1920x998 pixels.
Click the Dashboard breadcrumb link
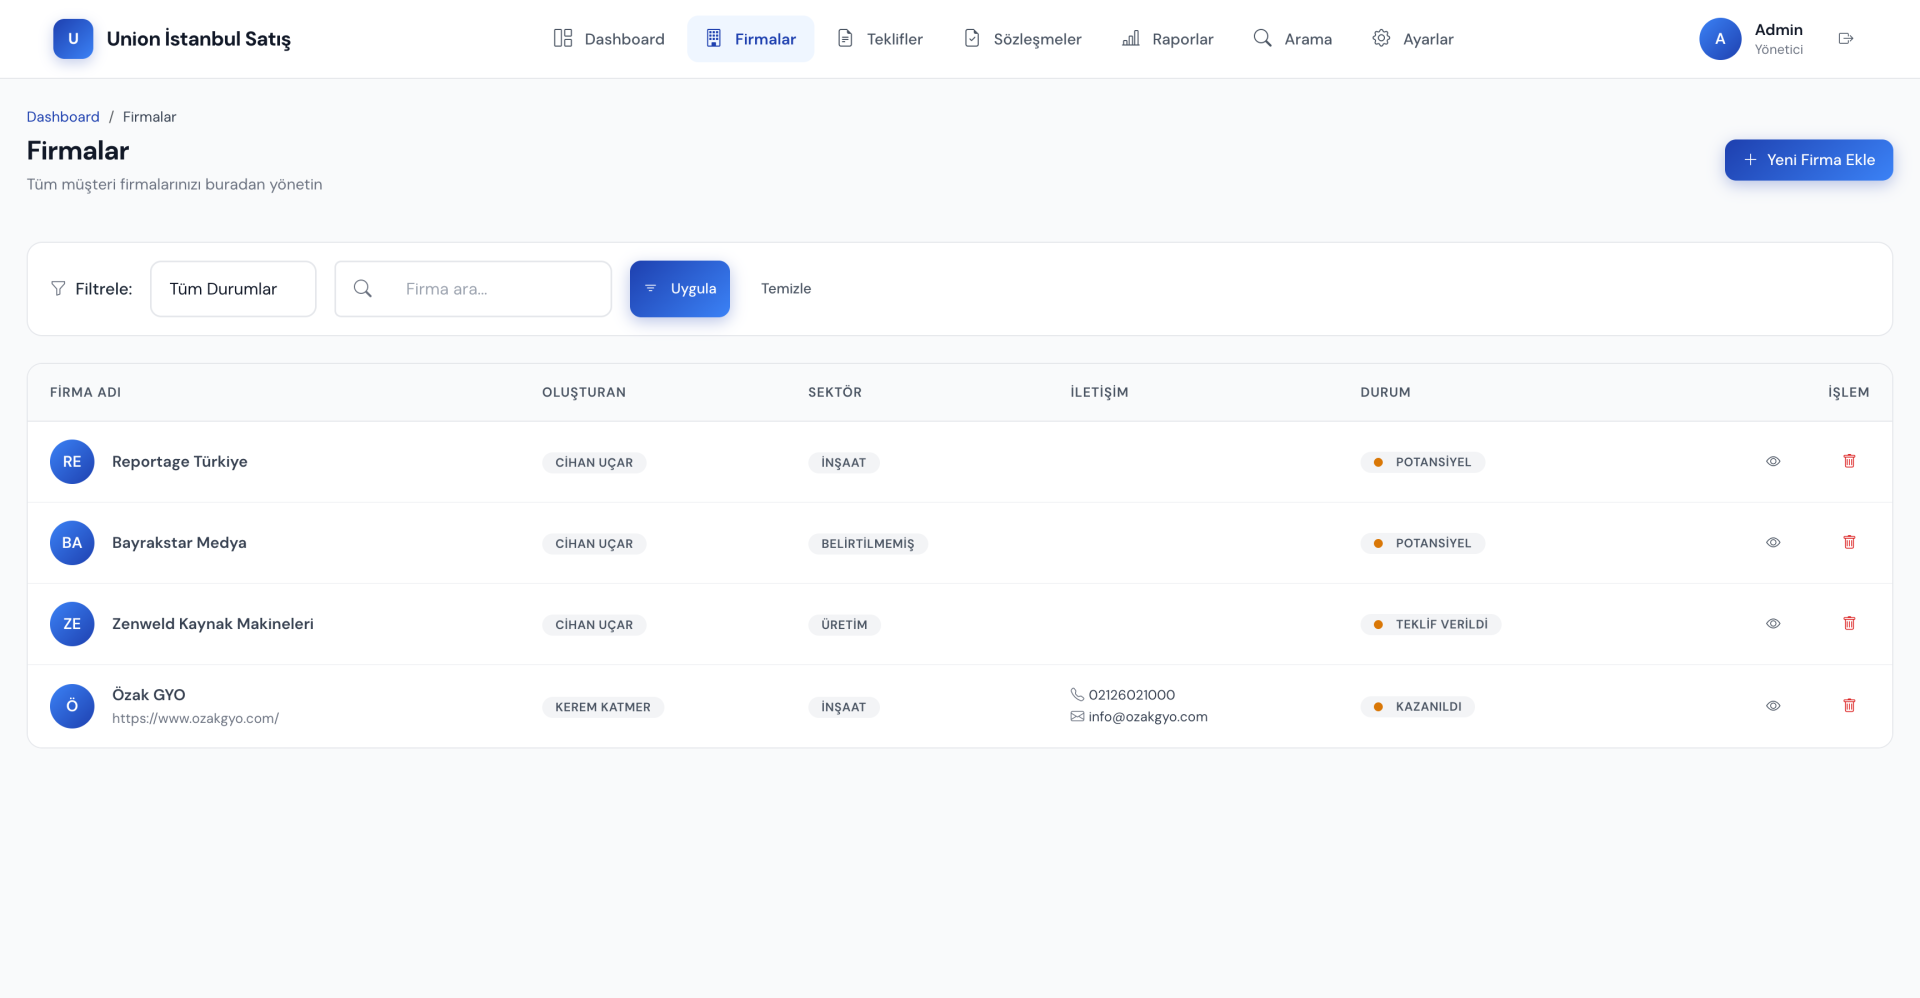point(63,117)
